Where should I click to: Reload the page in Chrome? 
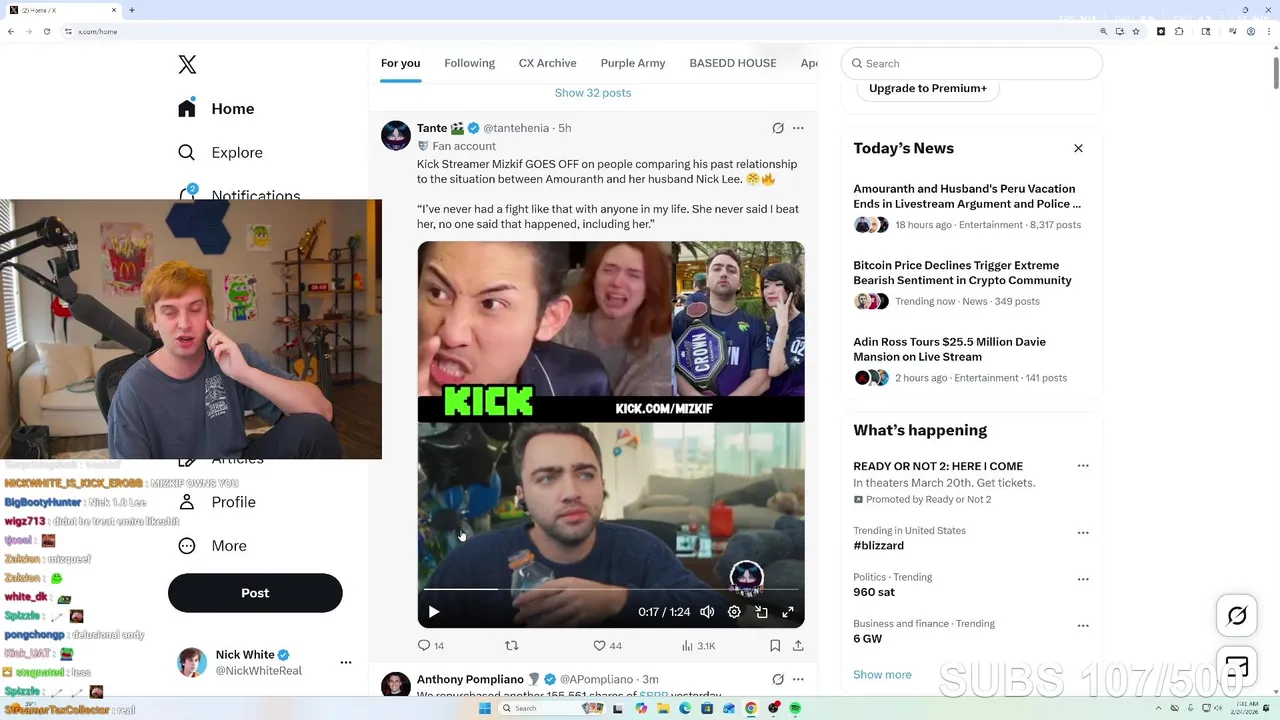(x=47, y=31)
